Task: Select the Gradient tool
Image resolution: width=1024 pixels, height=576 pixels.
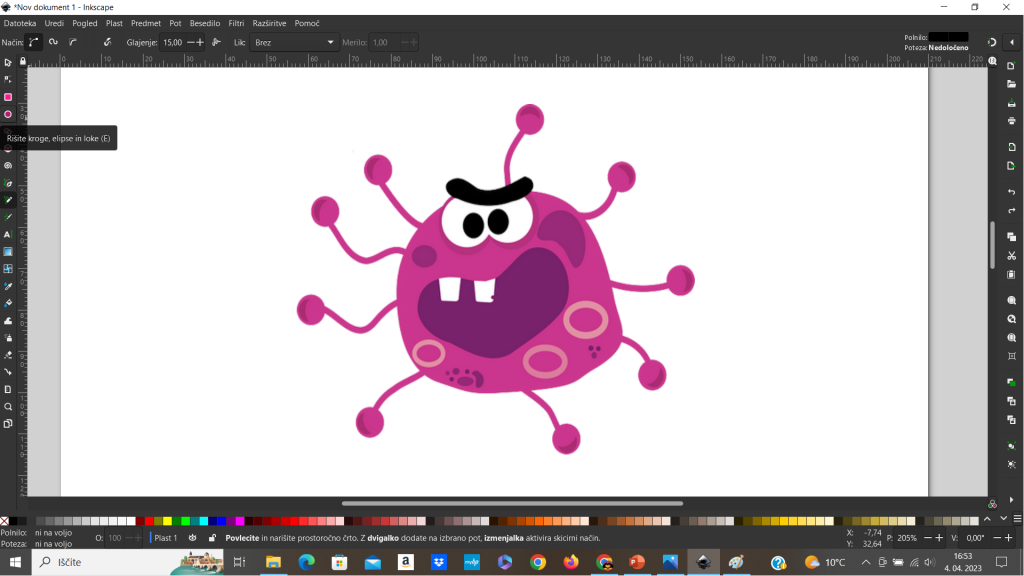Action: (8, 252)
